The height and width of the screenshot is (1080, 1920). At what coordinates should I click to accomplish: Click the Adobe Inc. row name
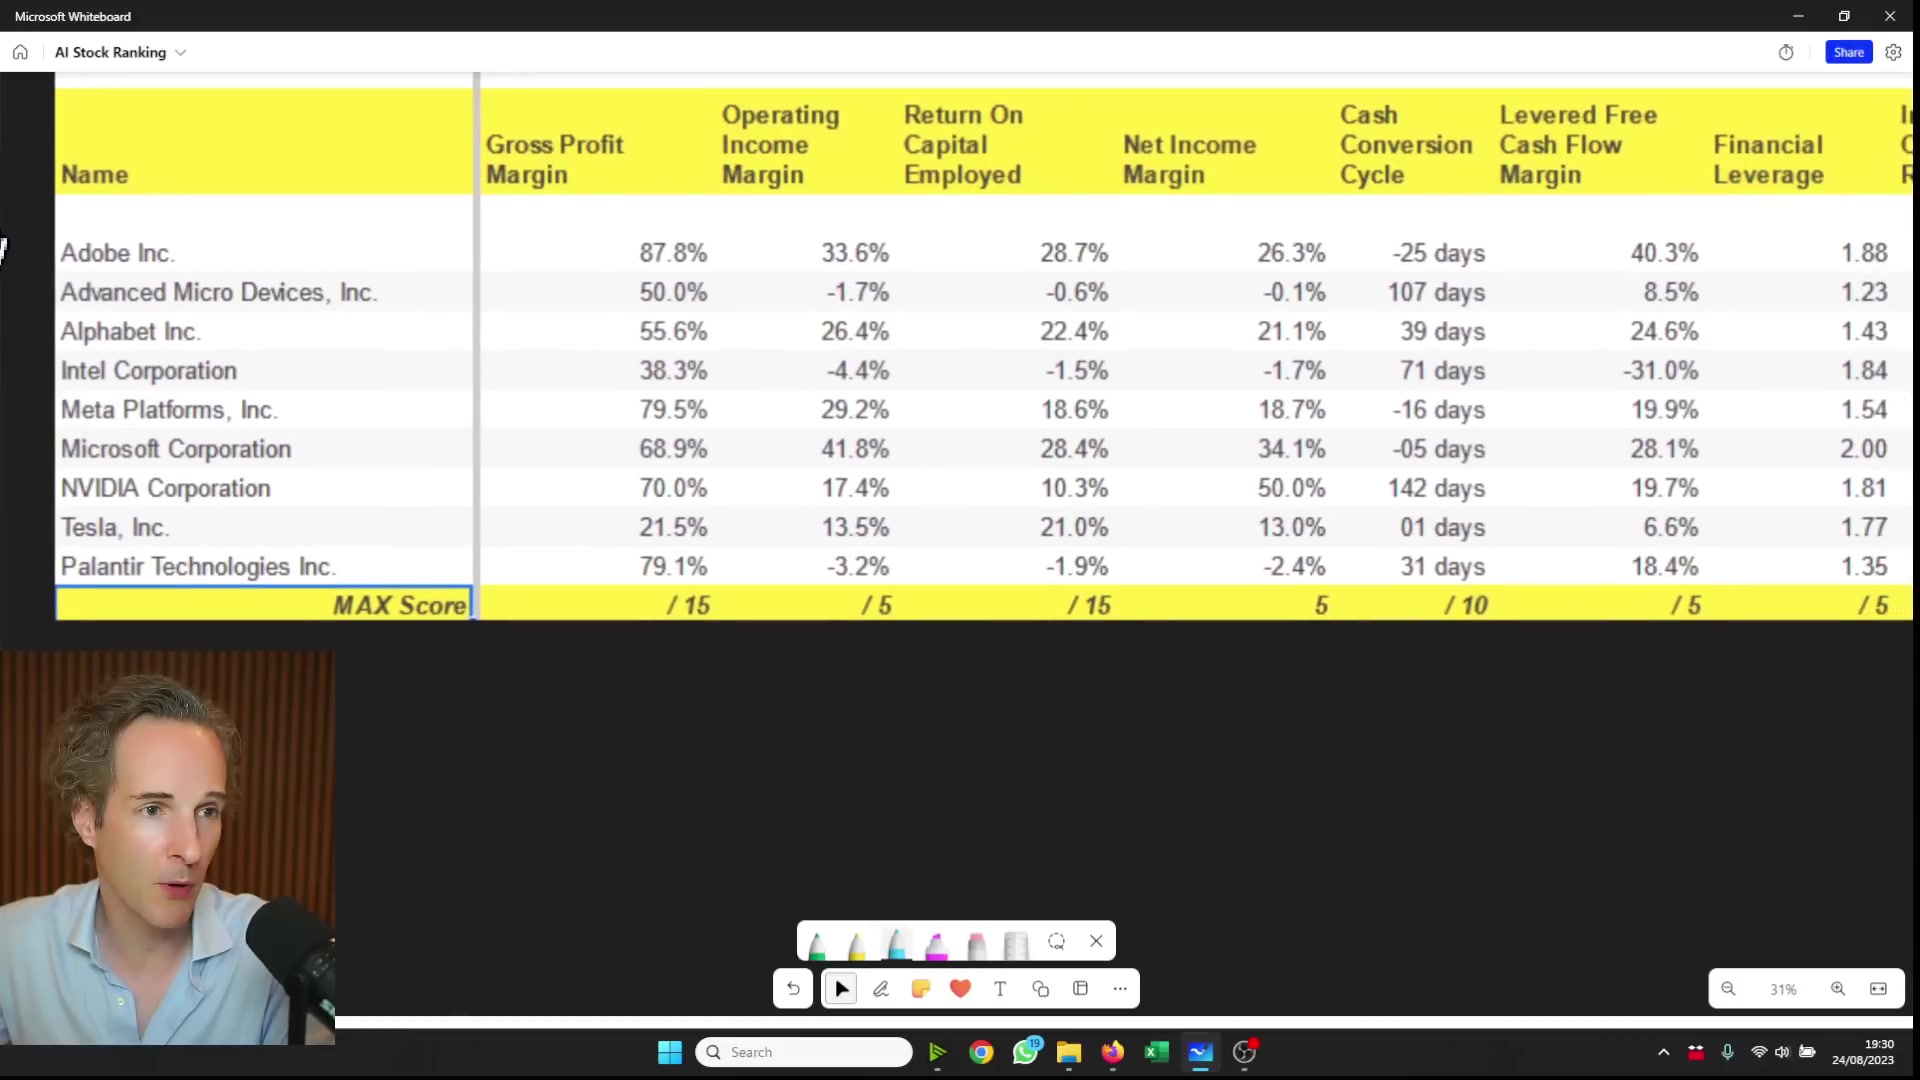(x=117, y=253)
